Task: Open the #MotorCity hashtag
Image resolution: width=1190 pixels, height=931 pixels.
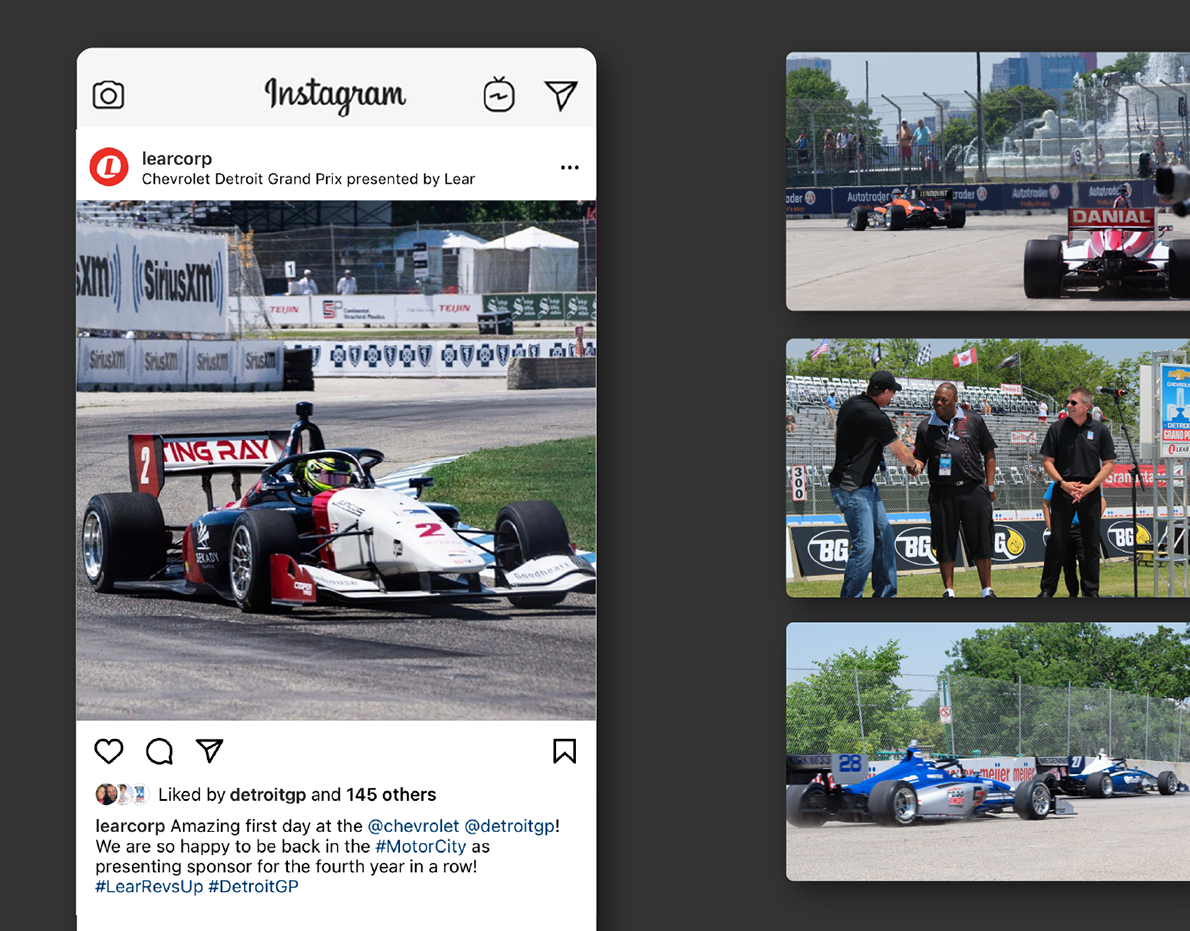Action: tap(420, 846)
